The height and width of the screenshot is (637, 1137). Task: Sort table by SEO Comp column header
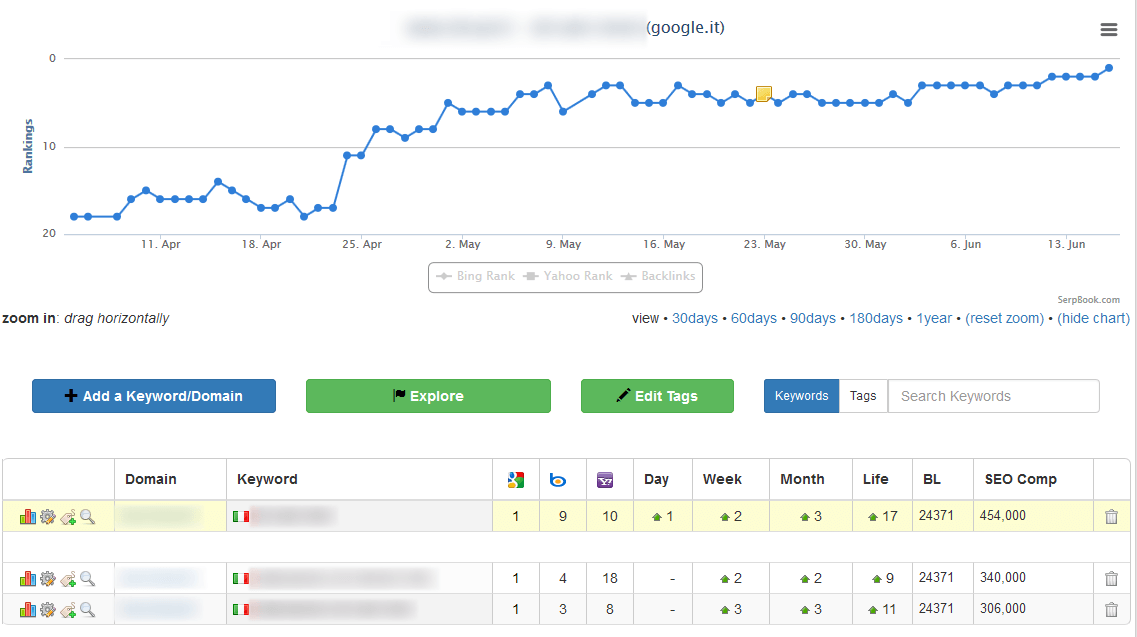pyautogui.click(x=1020, y=480)
